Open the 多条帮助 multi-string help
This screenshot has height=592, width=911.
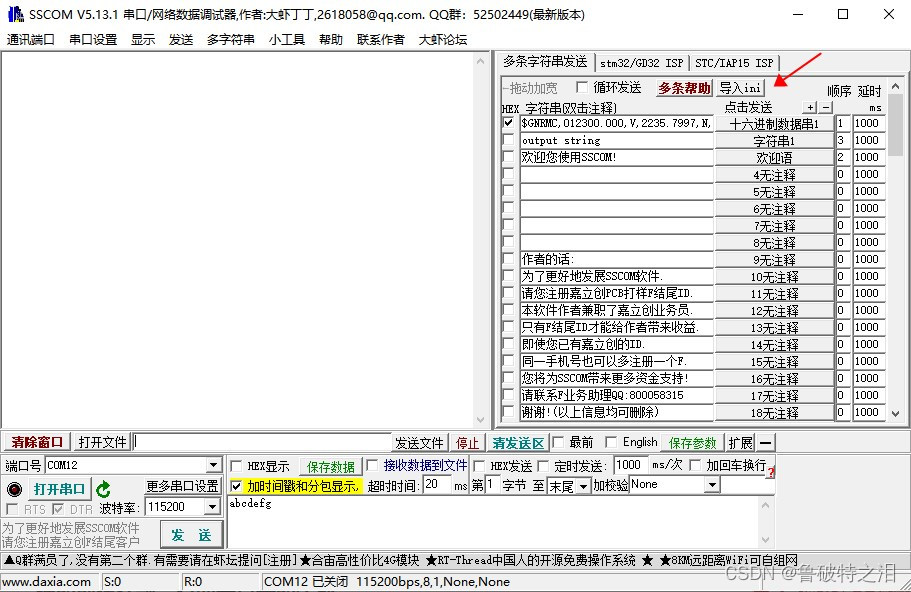[683, 88]
